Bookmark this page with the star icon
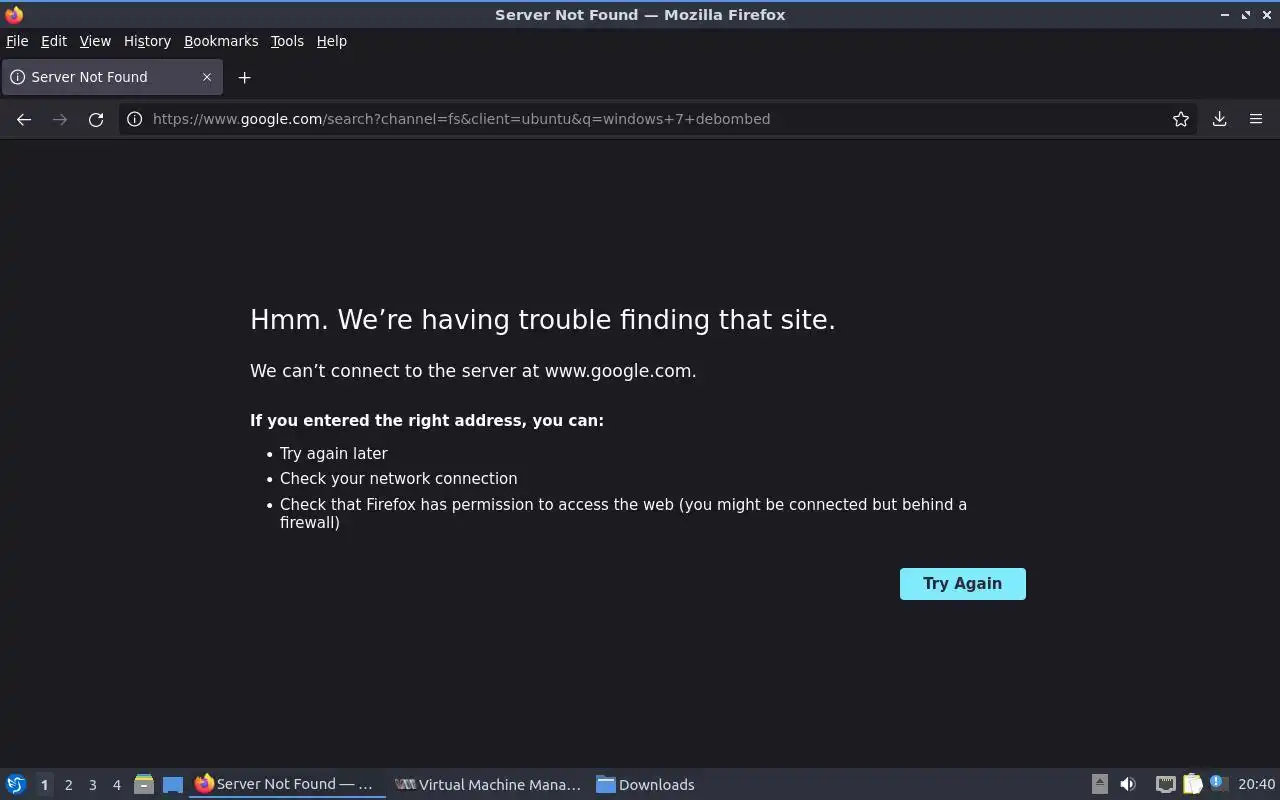The image size is (1280, 800). (x=1181, y=119)
